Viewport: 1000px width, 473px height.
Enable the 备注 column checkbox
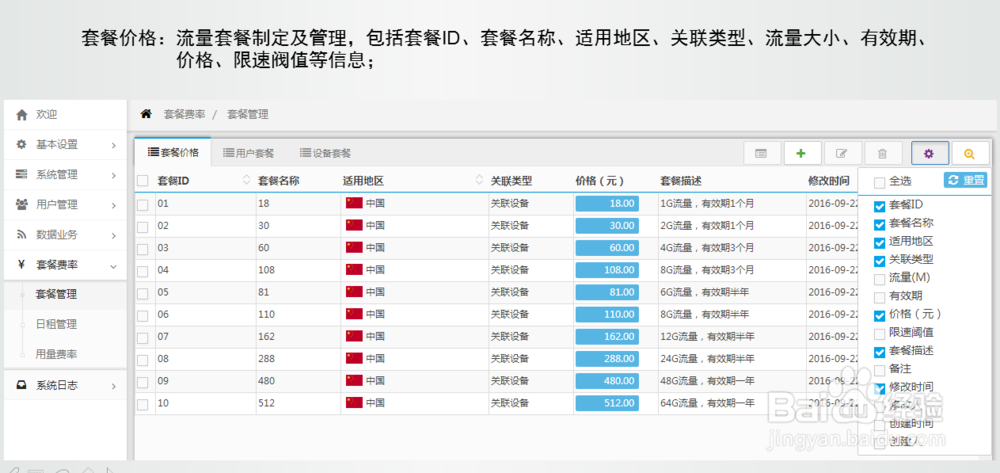click(x=879, y=370)
